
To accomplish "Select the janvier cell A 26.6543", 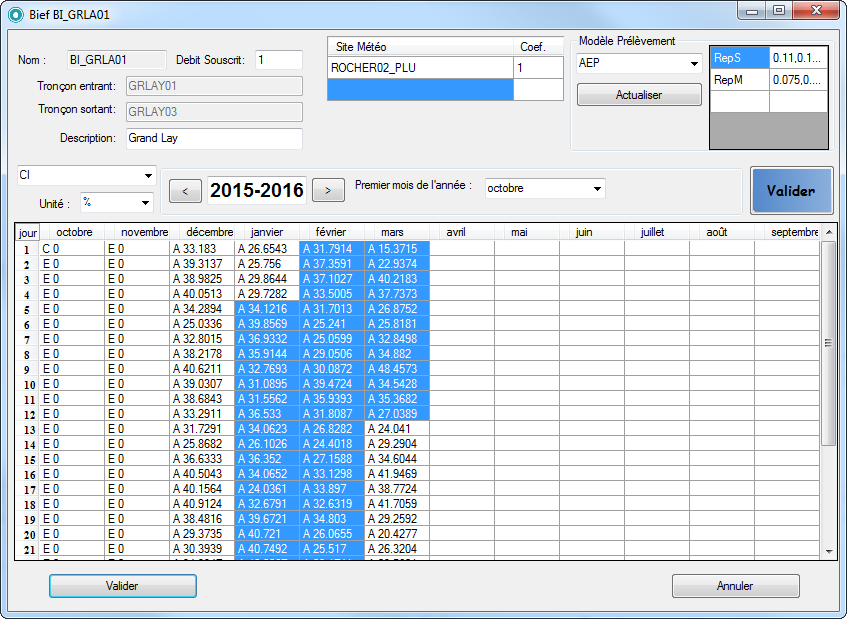I will pos(267,248).
